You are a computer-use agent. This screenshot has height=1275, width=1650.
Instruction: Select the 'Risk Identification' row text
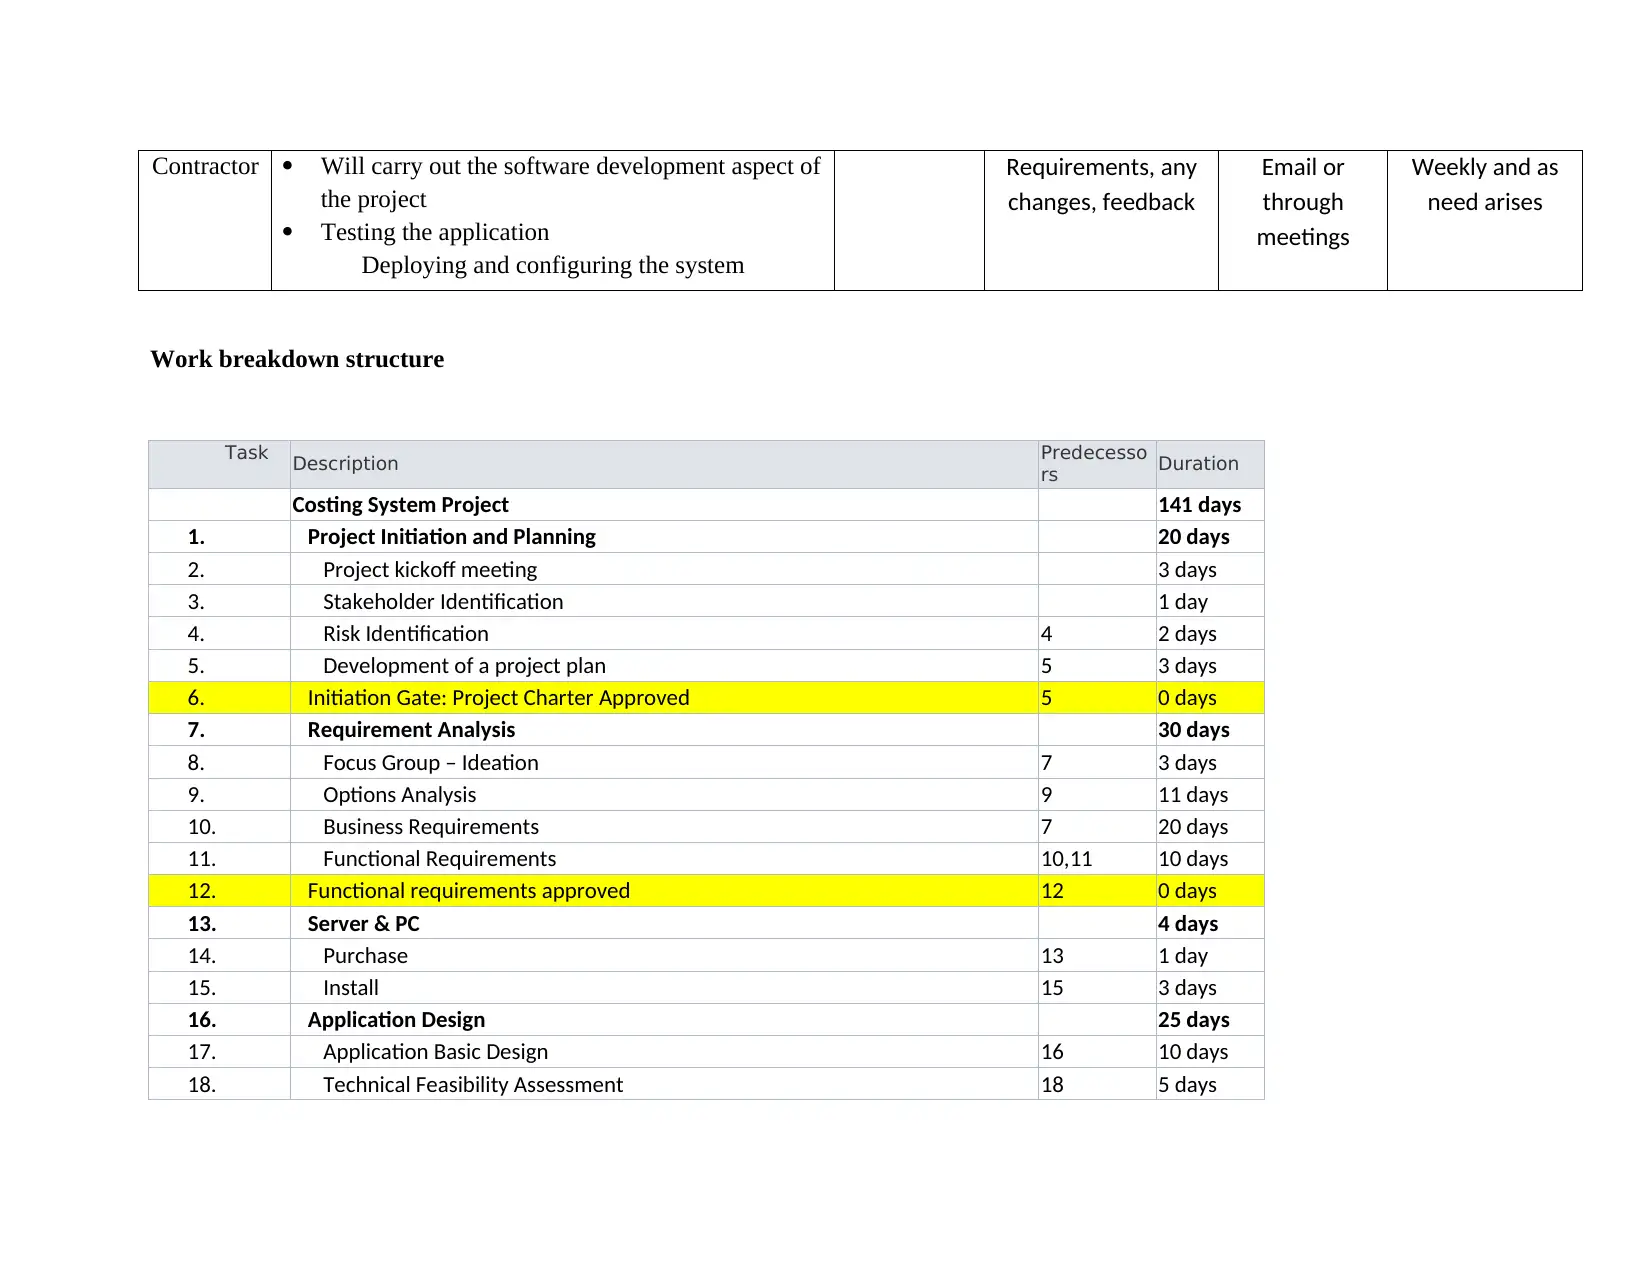tap(406, 634)
